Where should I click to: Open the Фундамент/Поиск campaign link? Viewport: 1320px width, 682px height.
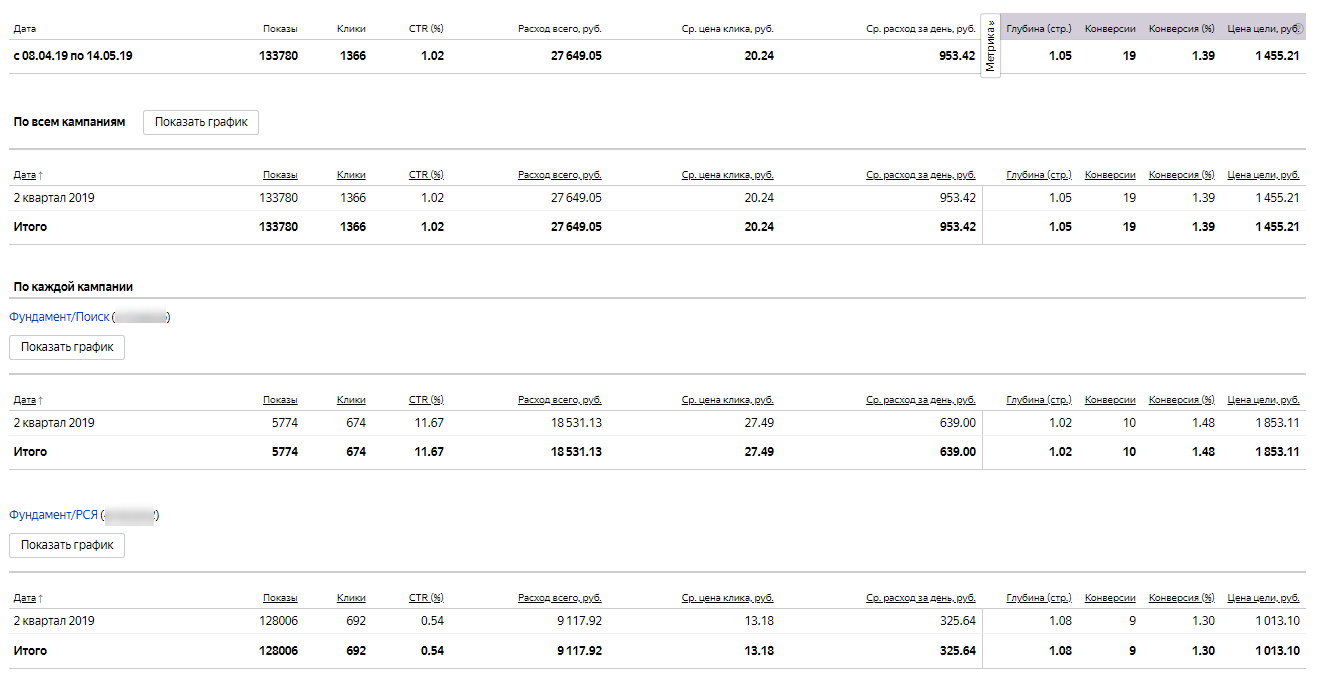click(60, 317)
